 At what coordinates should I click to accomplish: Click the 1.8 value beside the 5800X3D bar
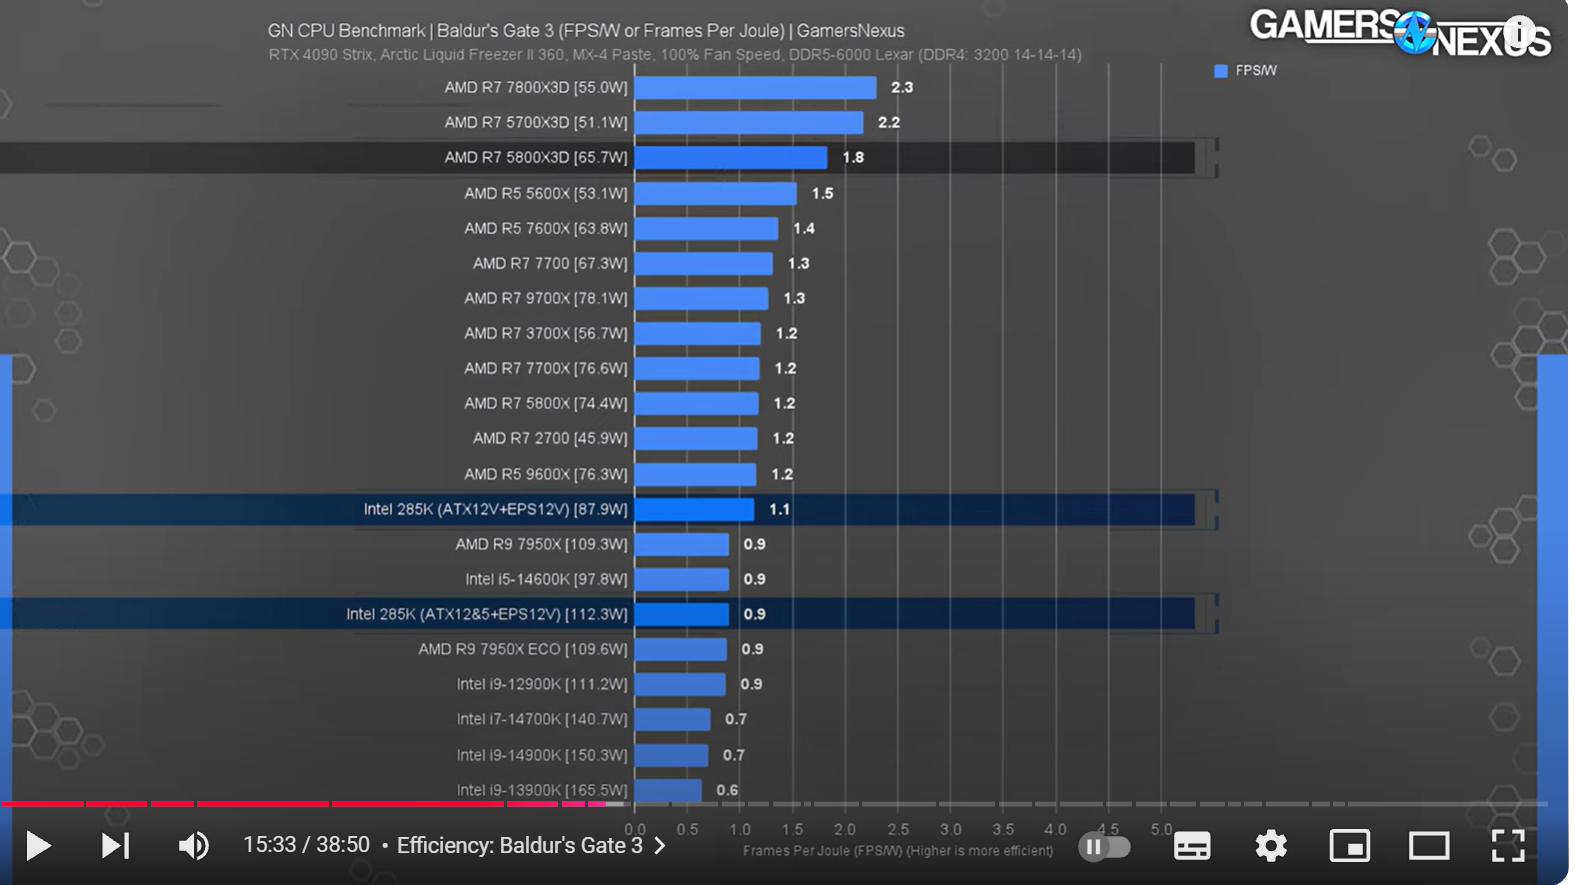point(853,158)
